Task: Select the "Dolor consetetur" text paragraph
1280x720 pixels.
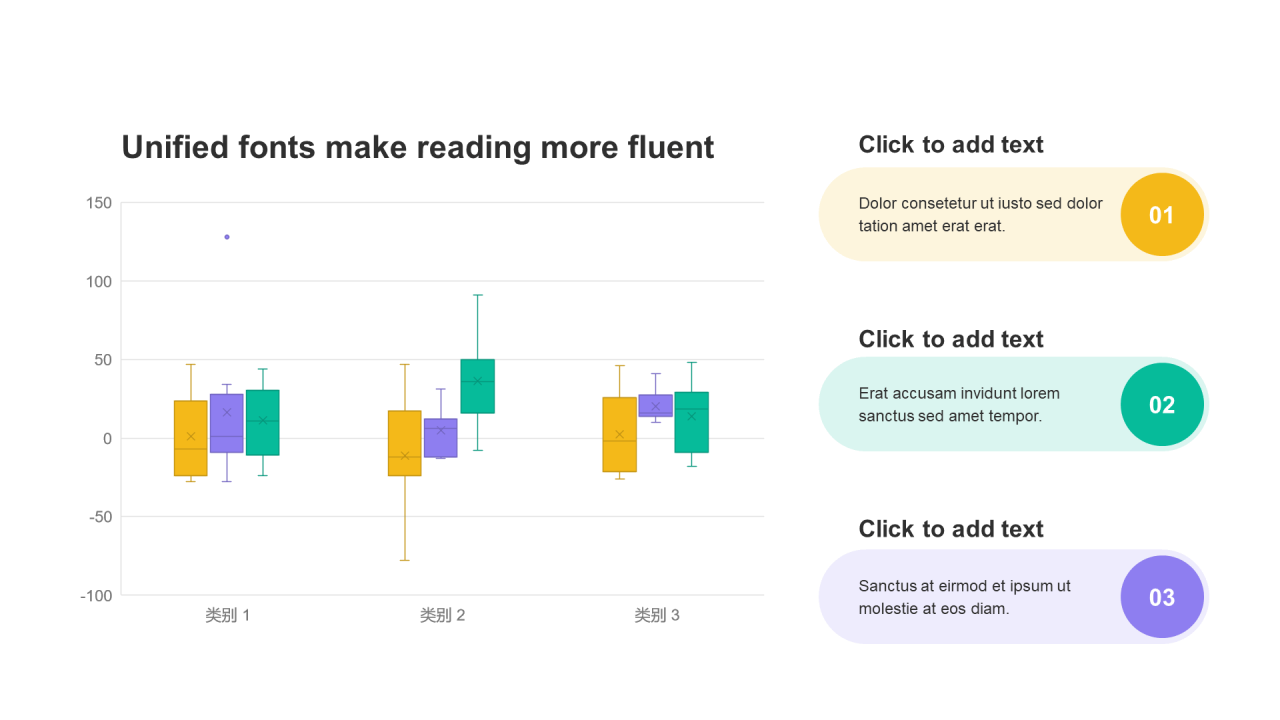Action: pyautogui.click(x=980, y=215)
